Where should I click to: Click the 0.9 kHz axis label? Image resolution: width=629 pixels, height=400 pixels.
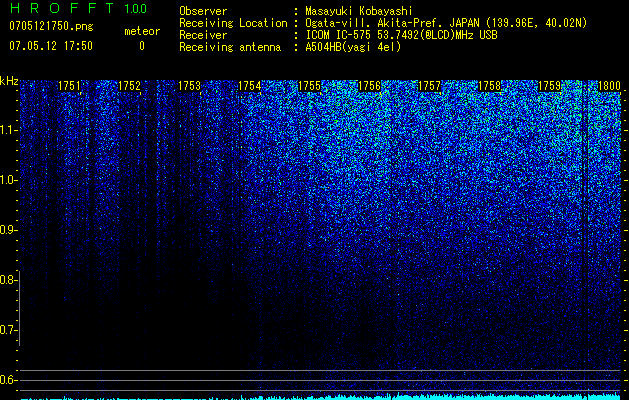coord(7,230)
